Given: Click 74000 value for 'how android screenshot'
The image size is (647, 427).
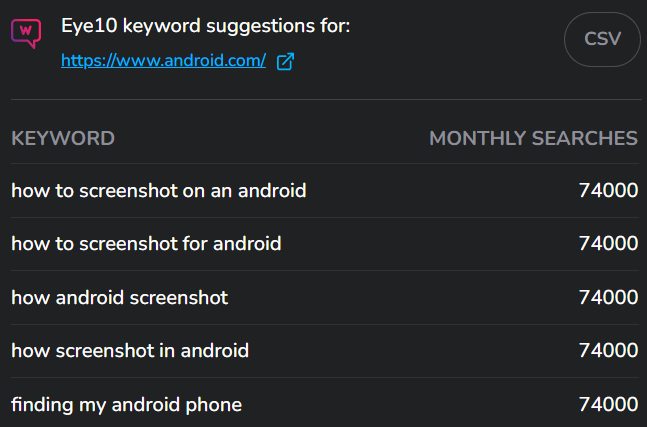Looking at the screenshot, I should [x=608, y=297].
